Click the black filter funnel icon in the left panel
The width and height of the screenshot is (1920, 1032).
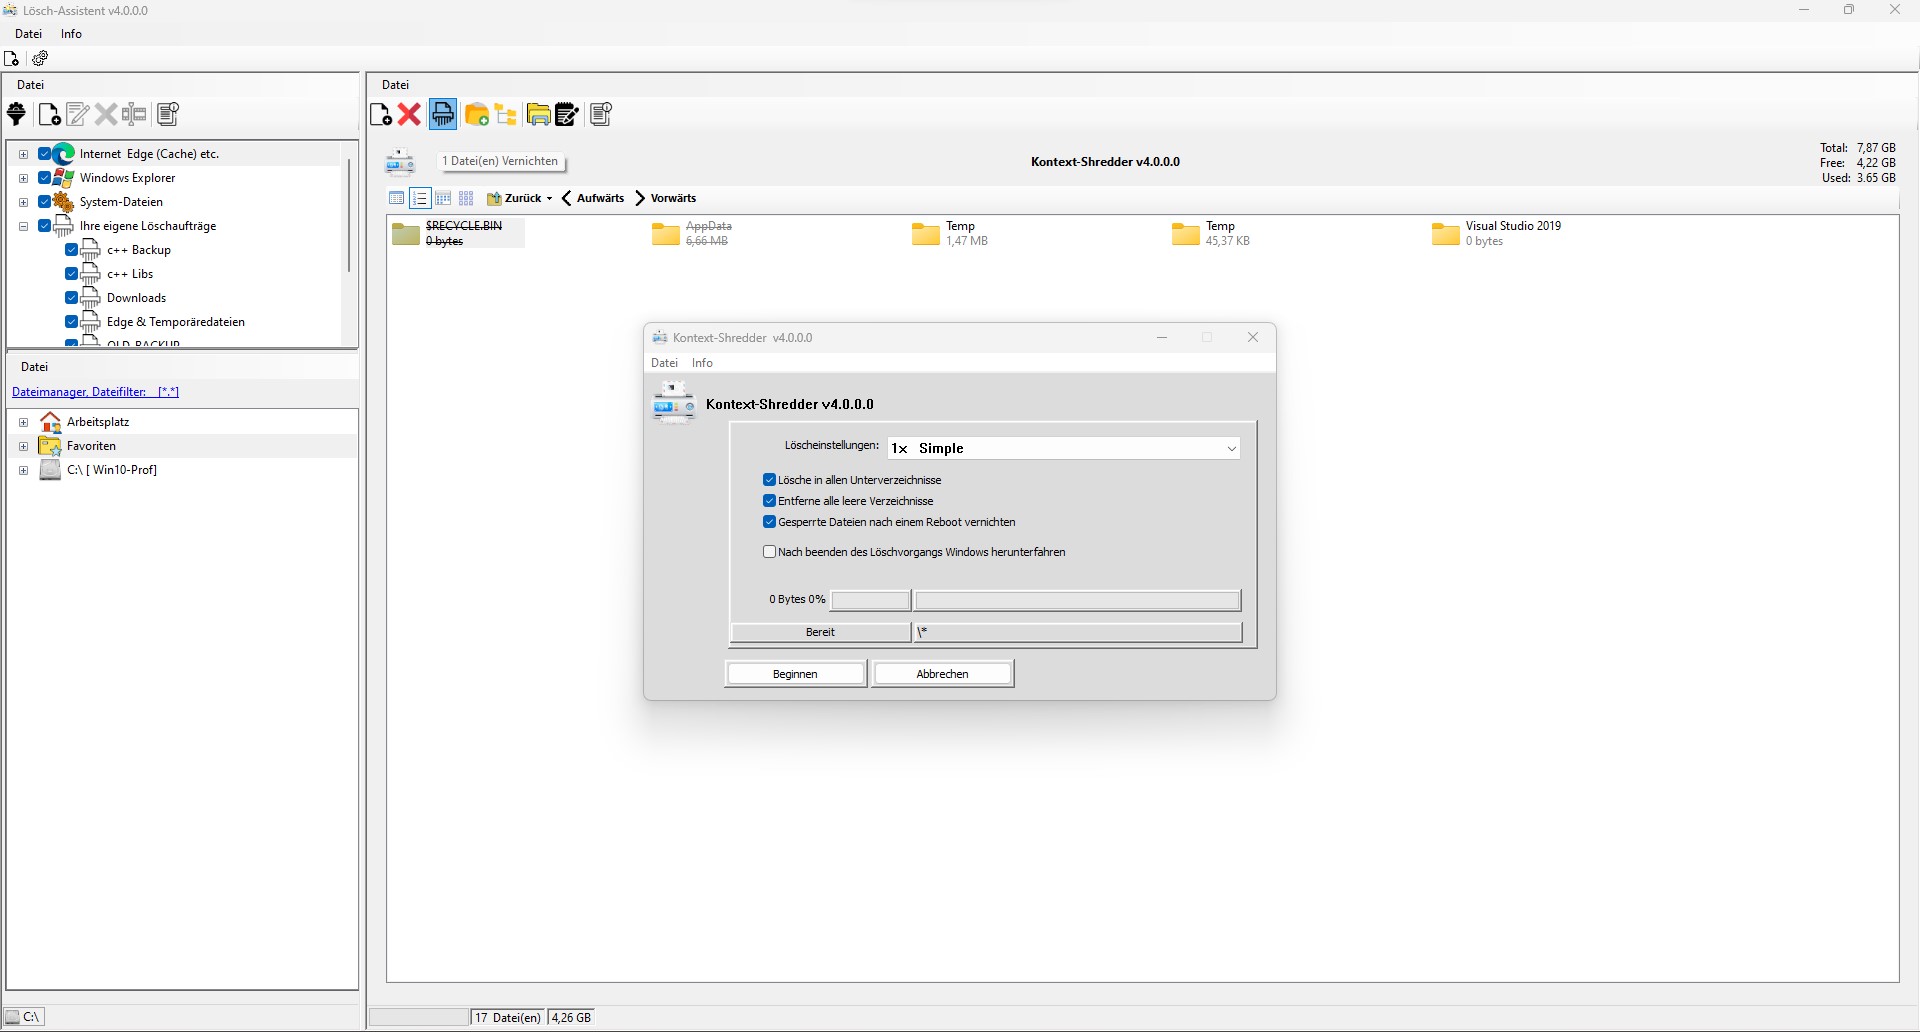(17, 114)
